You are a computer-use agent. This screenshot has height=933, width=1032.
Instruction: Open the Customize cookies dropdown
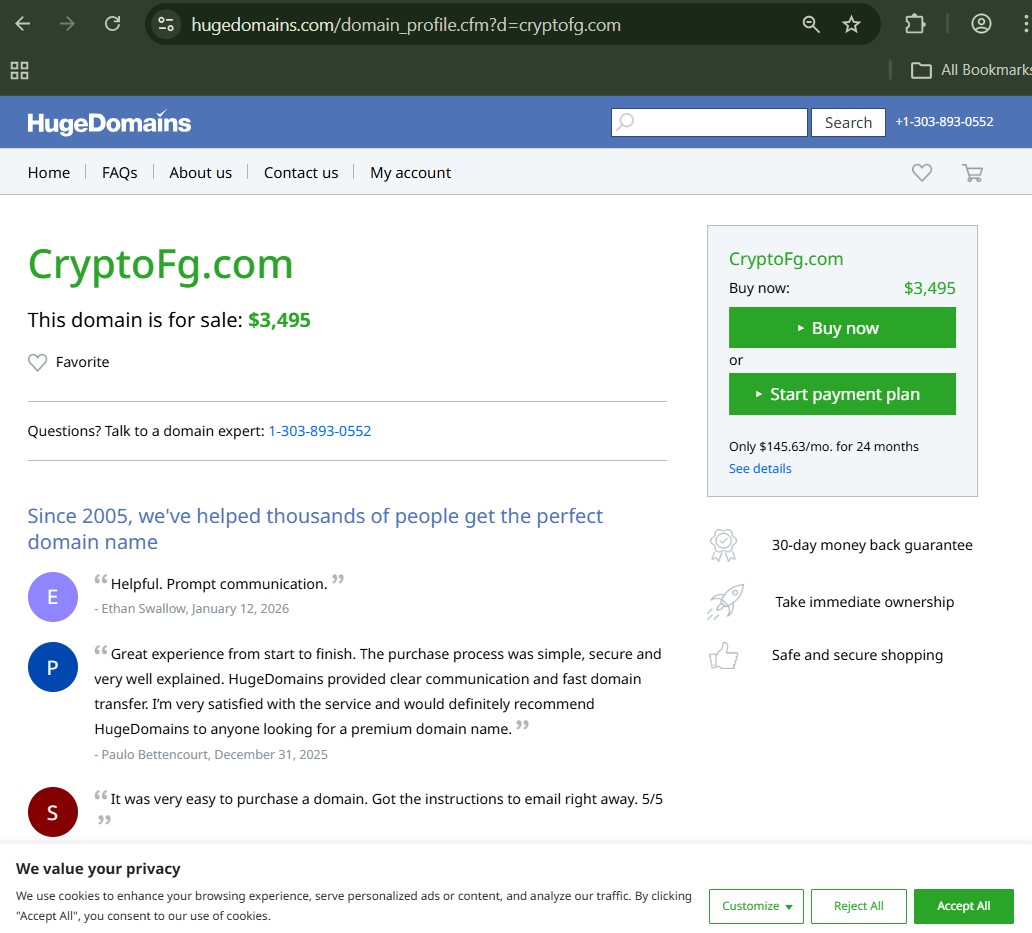pyautogui.click(x=755, y=906)
